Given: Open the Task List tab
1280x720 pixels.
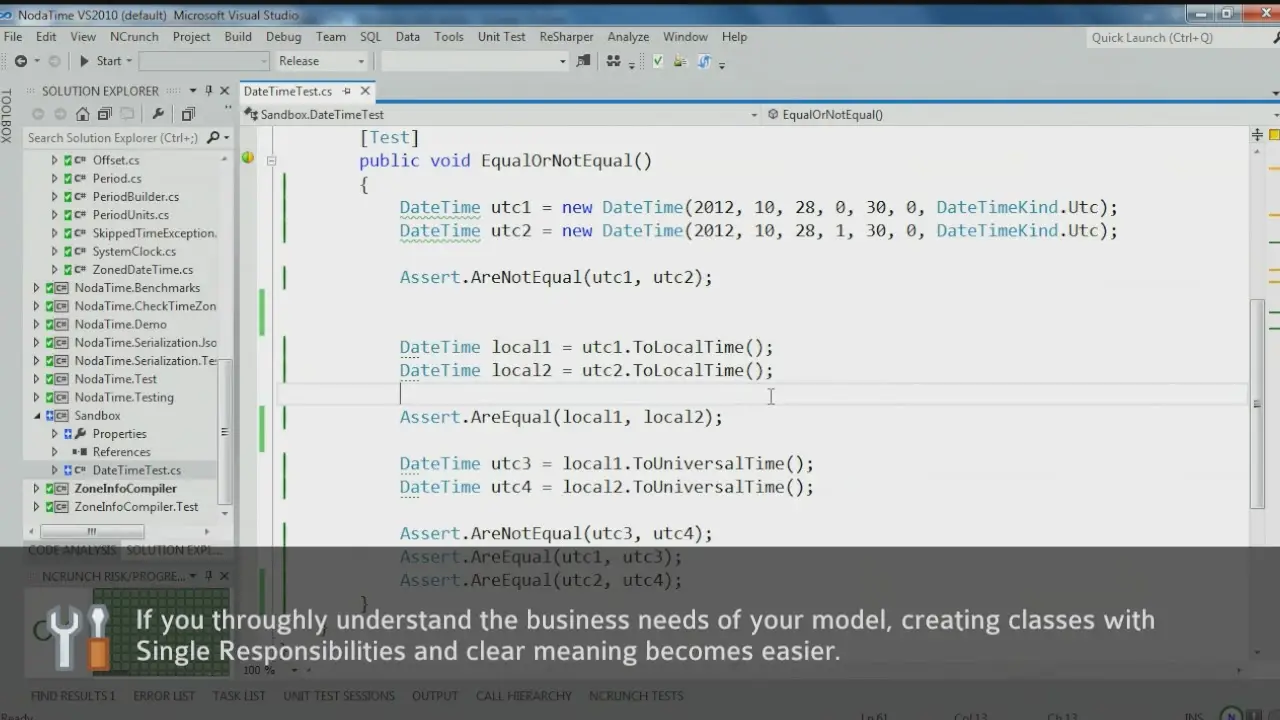Looking at the screenshot, I should click(239, 696).
